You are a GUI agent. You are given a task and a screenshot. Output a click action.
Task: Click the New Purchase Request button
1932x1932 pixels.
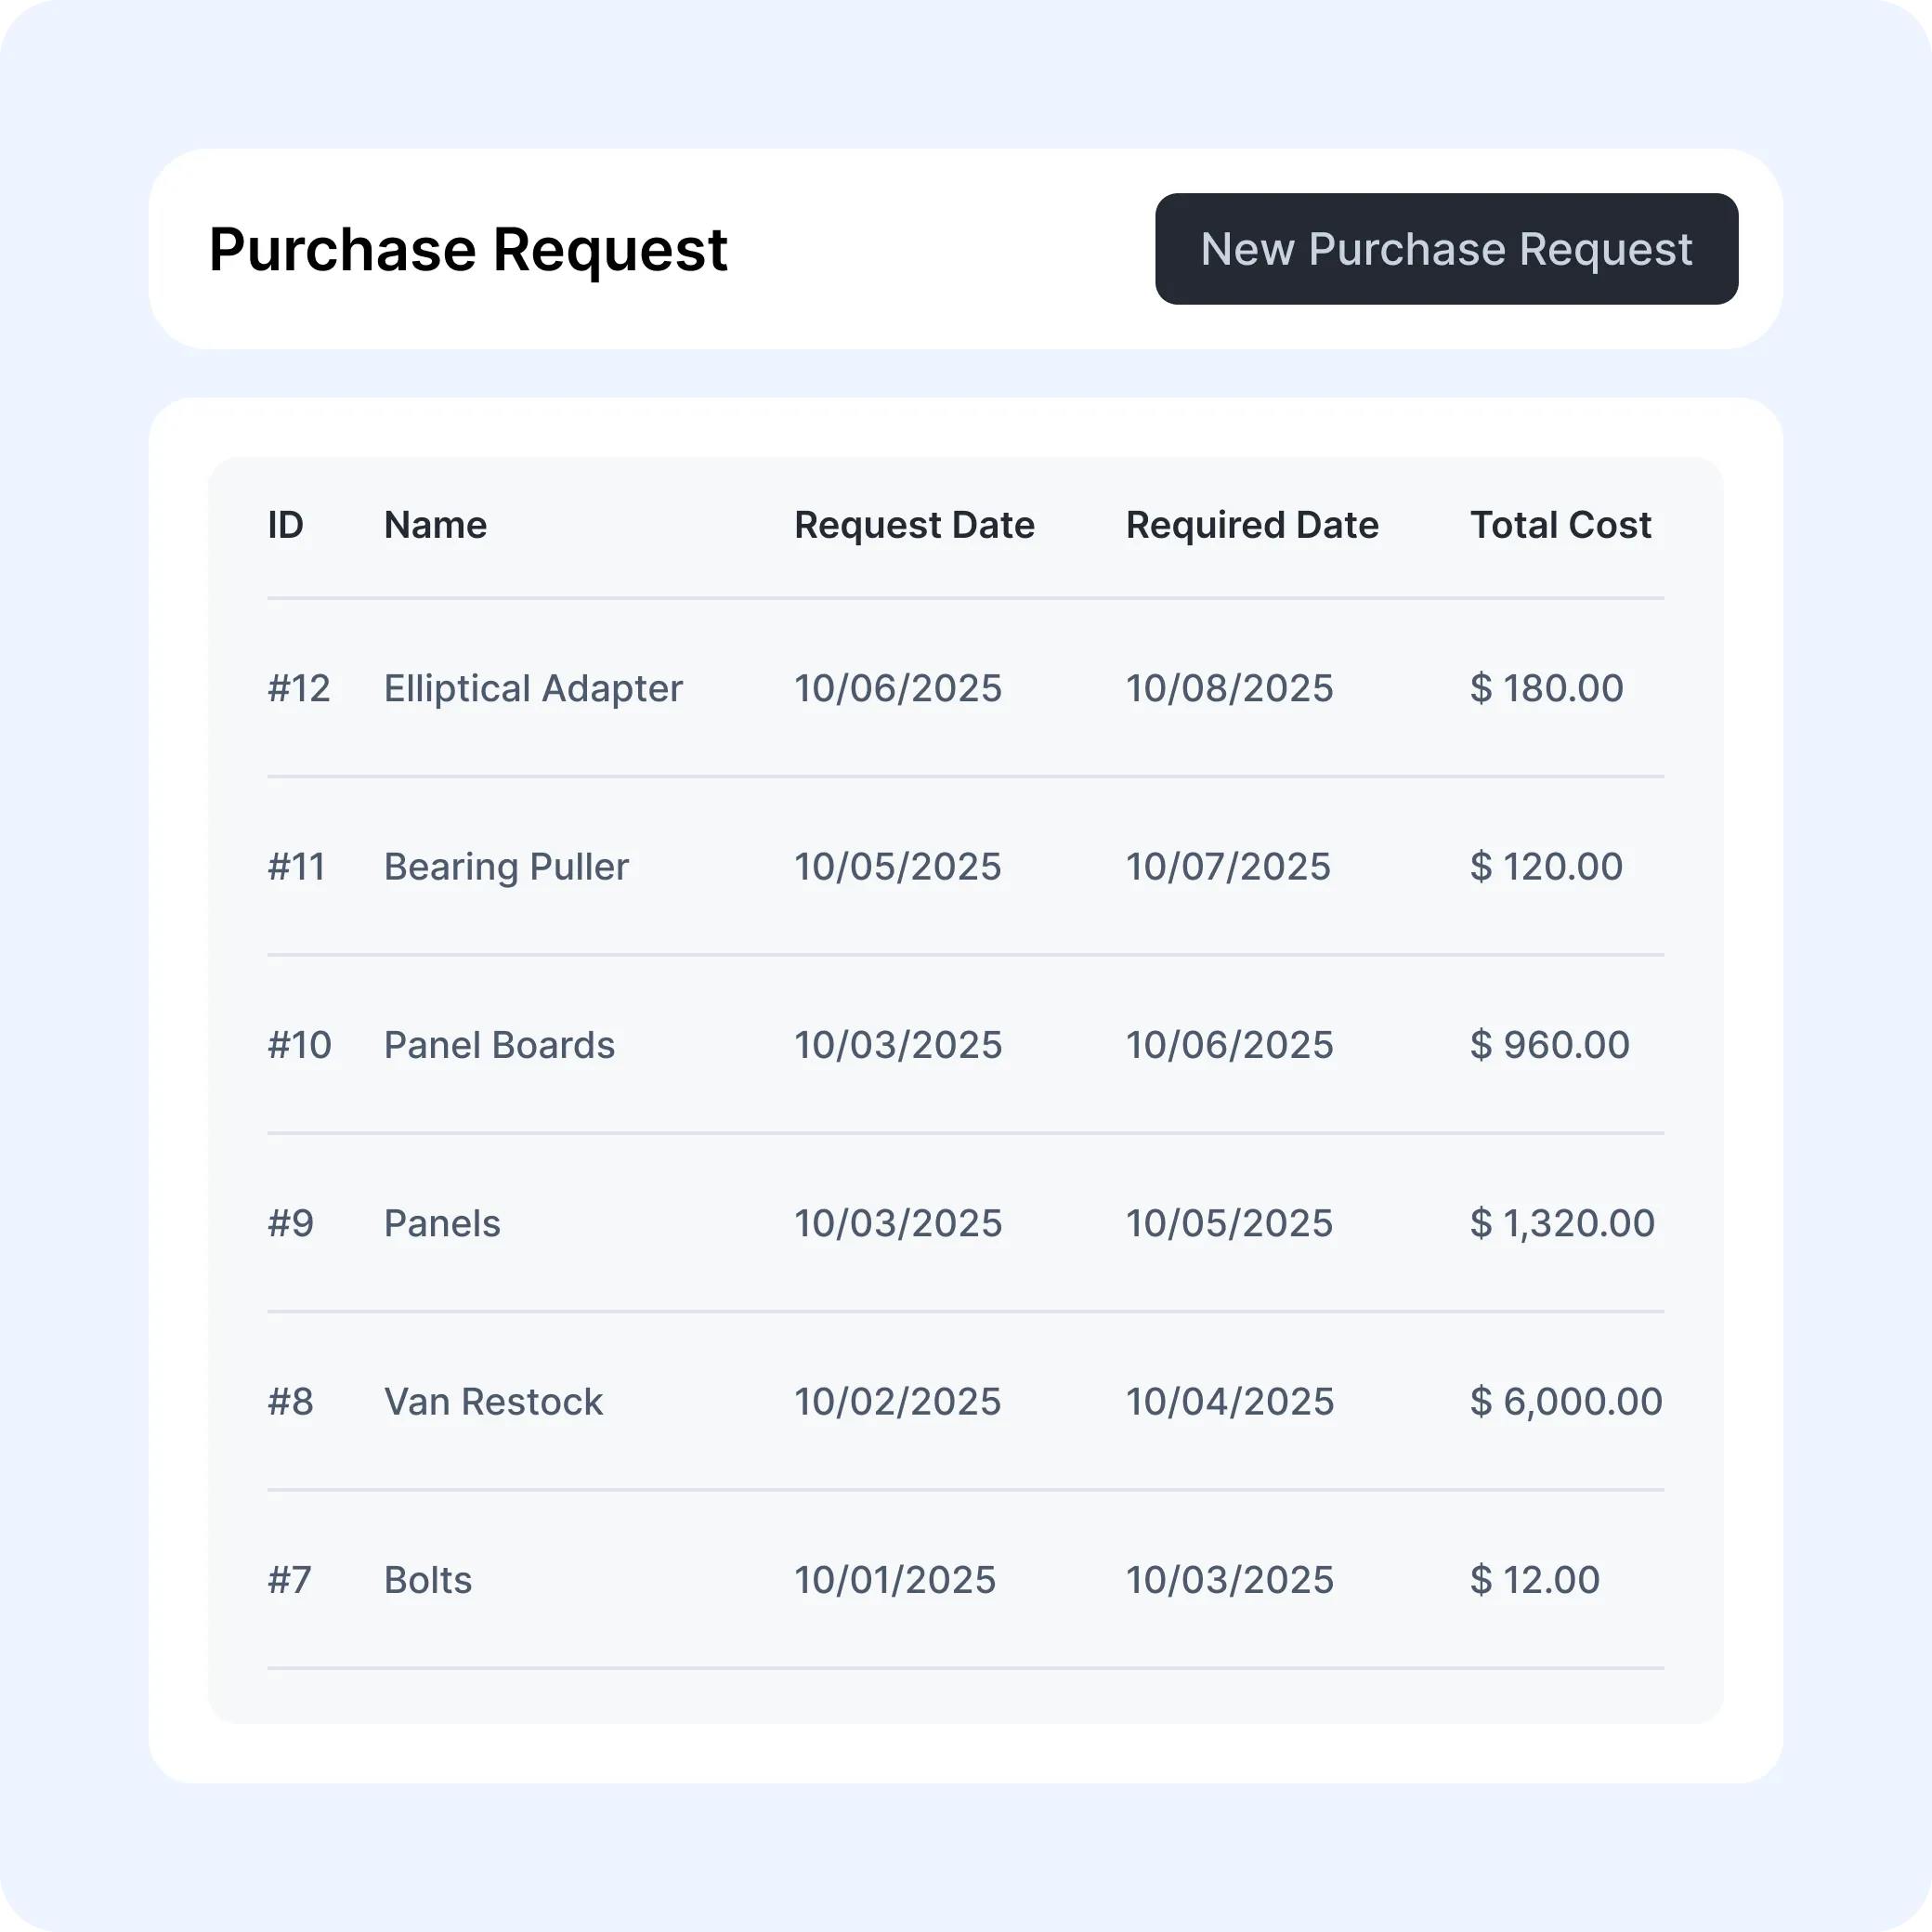click(1446, 249)
